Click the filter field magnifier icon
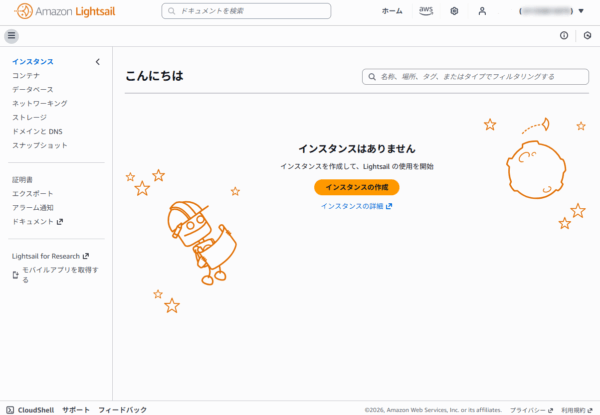Image resolution: width=600 pixels, height=415 pixels. [x=372, y=77]
